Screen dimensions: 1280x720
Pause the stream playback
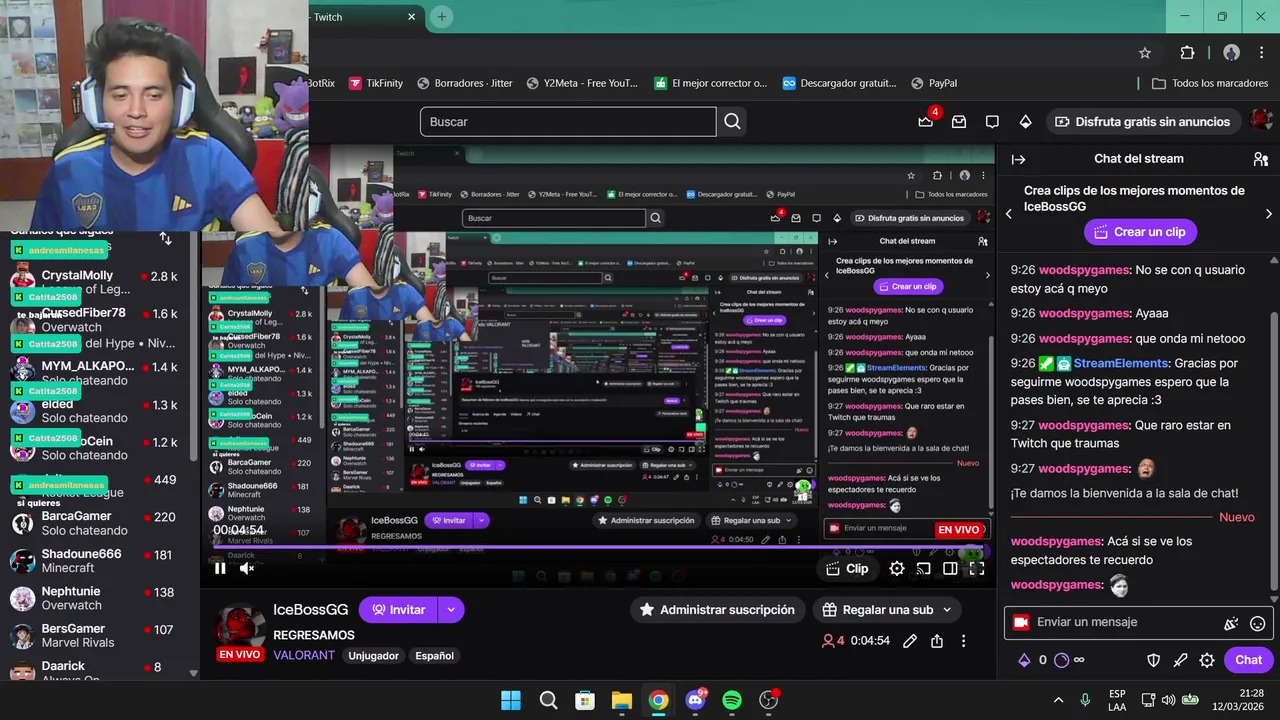[x=220, y=568]
